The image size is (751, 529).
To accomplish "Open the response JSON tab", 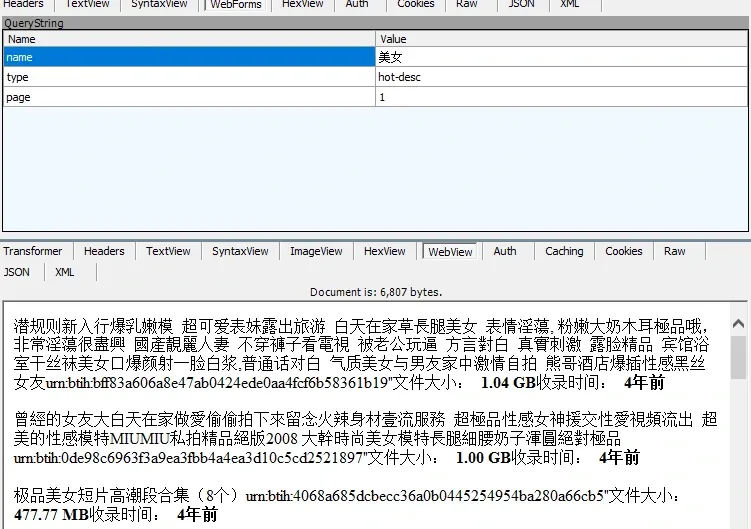I will point(17,272).
